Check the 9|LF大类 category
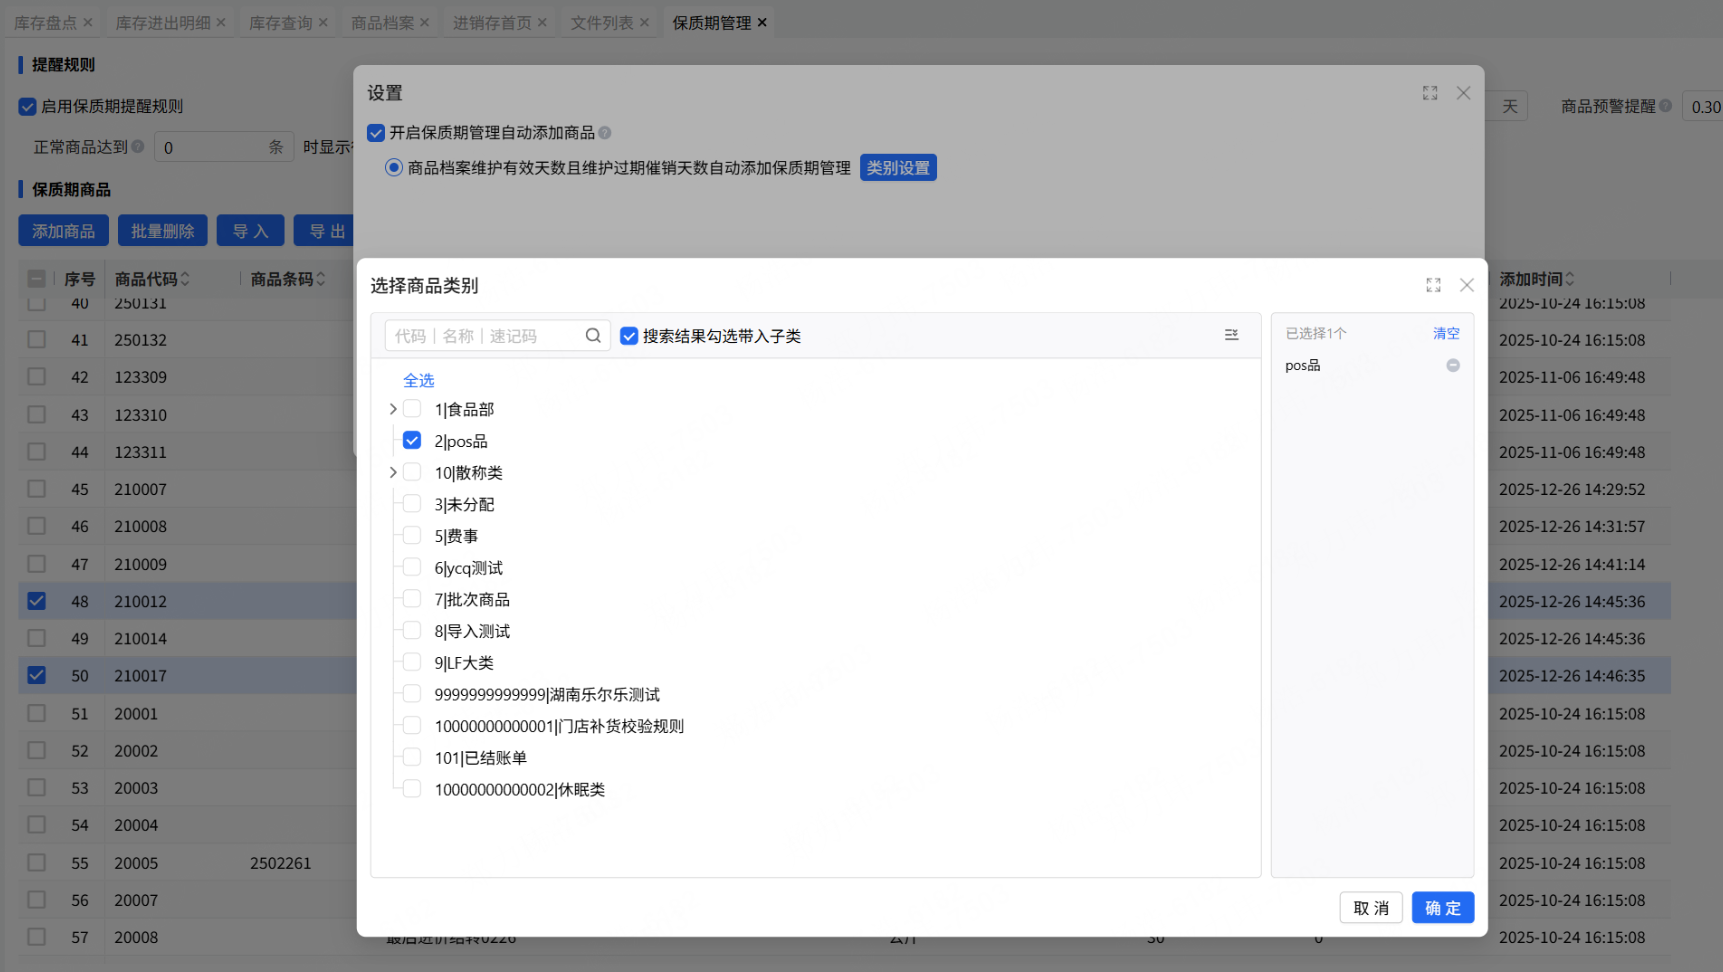Screen dimensions: 1723x972 [x=412, y=662]
